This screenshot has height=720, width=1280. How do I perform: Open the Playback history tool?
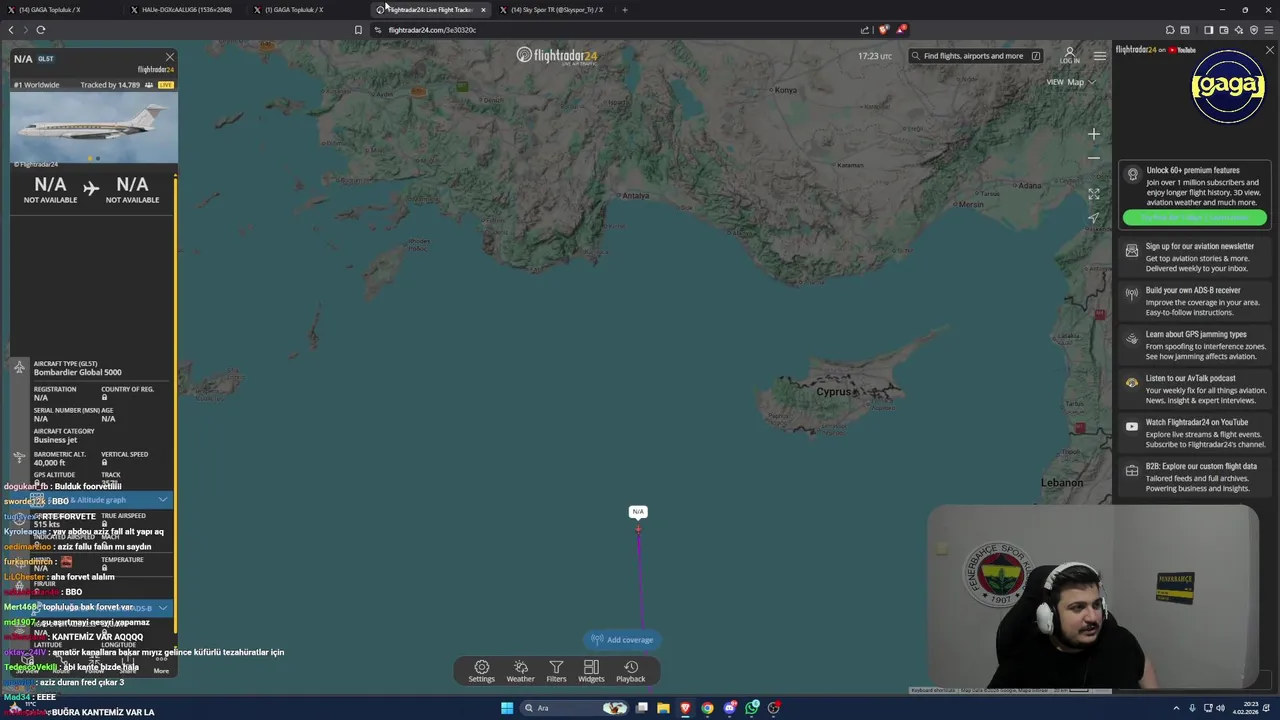[x=630, y=671]
